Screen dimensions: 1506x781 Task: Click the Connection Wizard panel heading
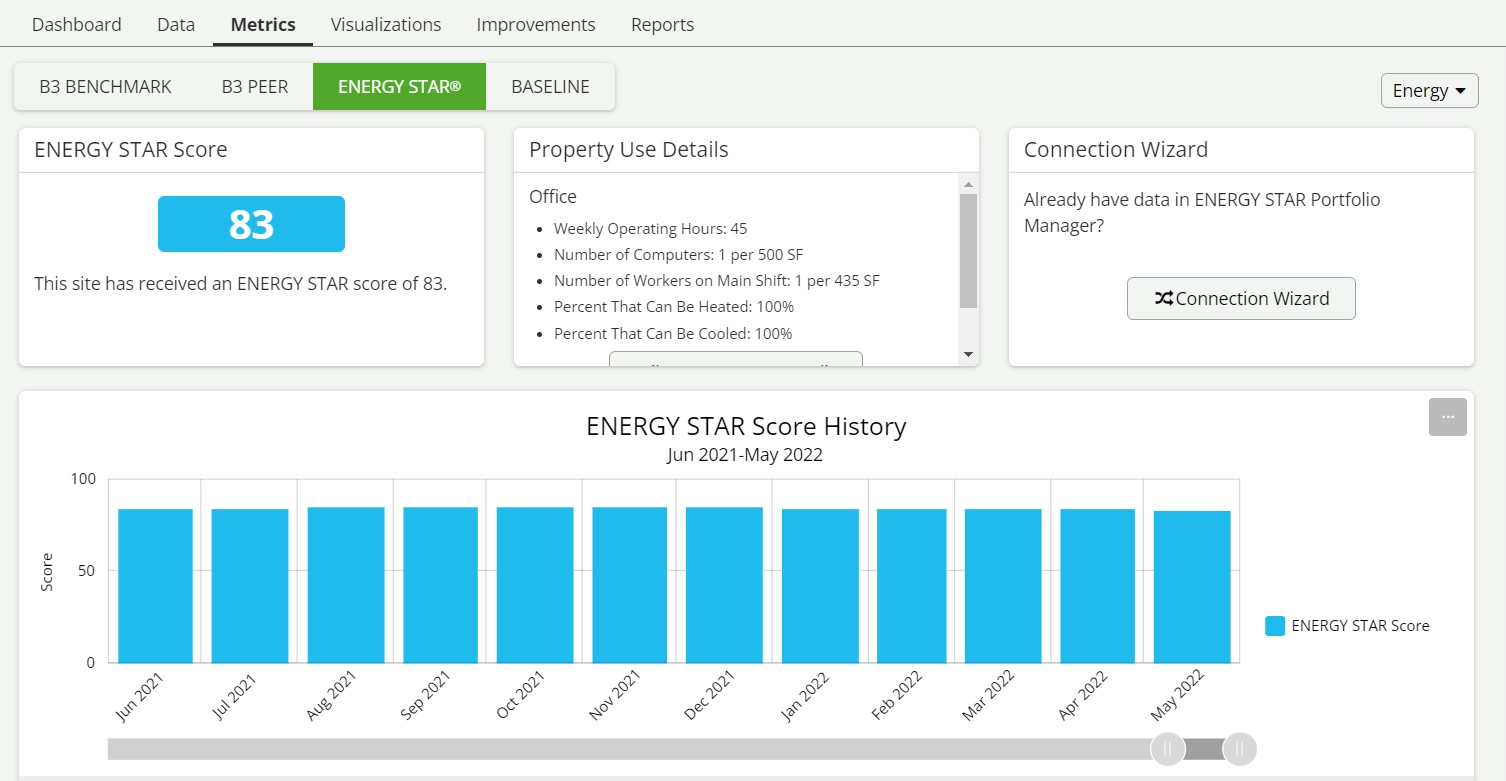click(x=1116, y=150)
